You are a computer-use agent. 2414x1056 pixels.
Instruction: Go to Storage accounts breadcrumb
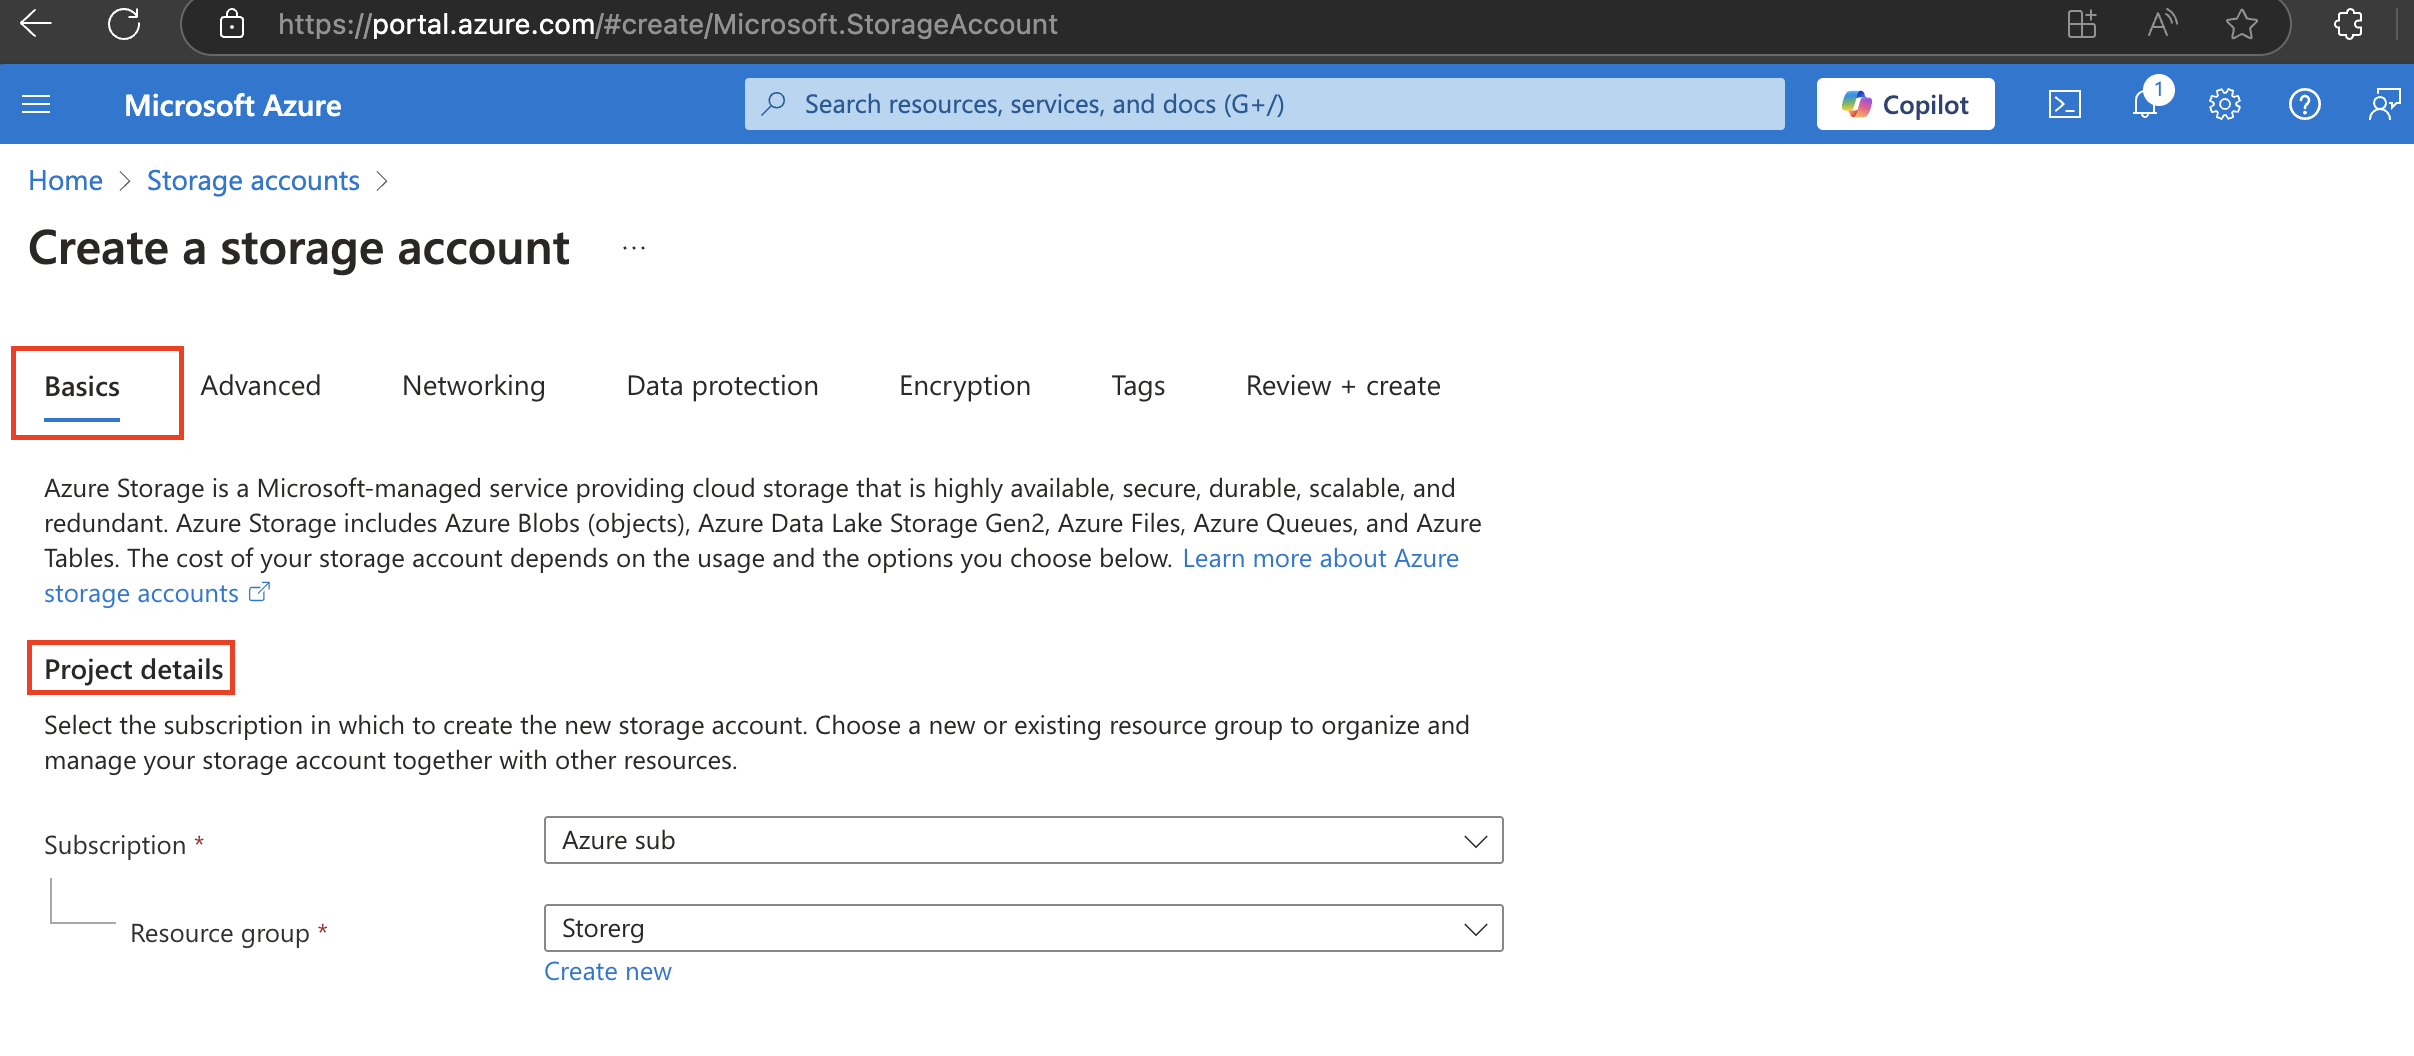pyautogui.click(x=253, y=181)
